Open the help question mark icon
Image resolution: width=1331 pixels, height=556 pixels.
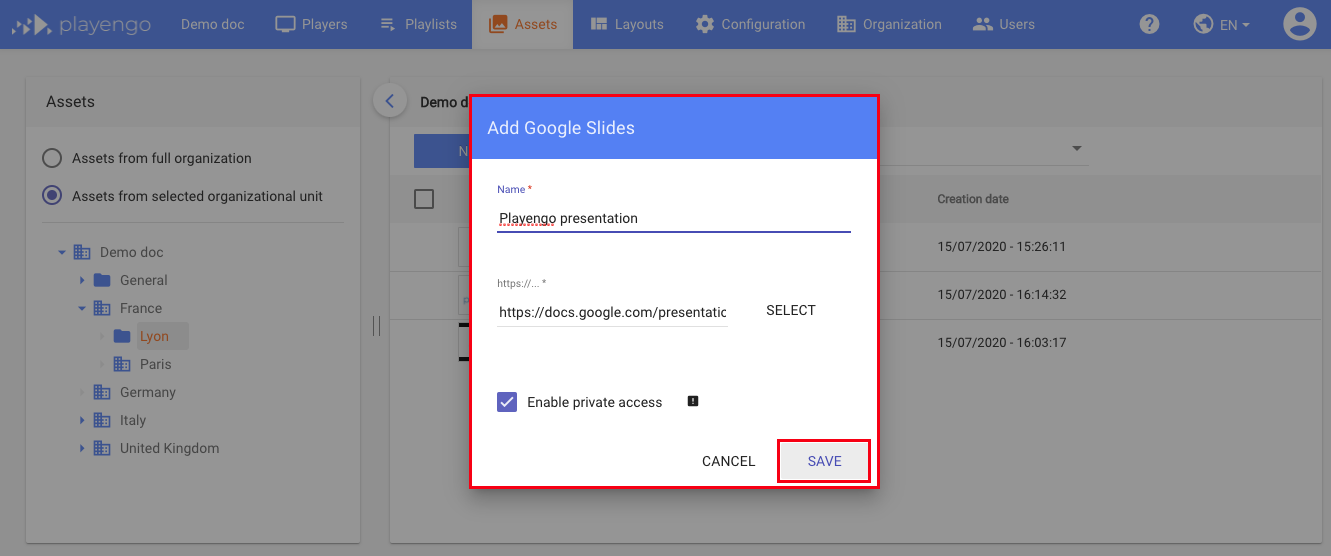pyautogui.click(x=1149, y=24)
